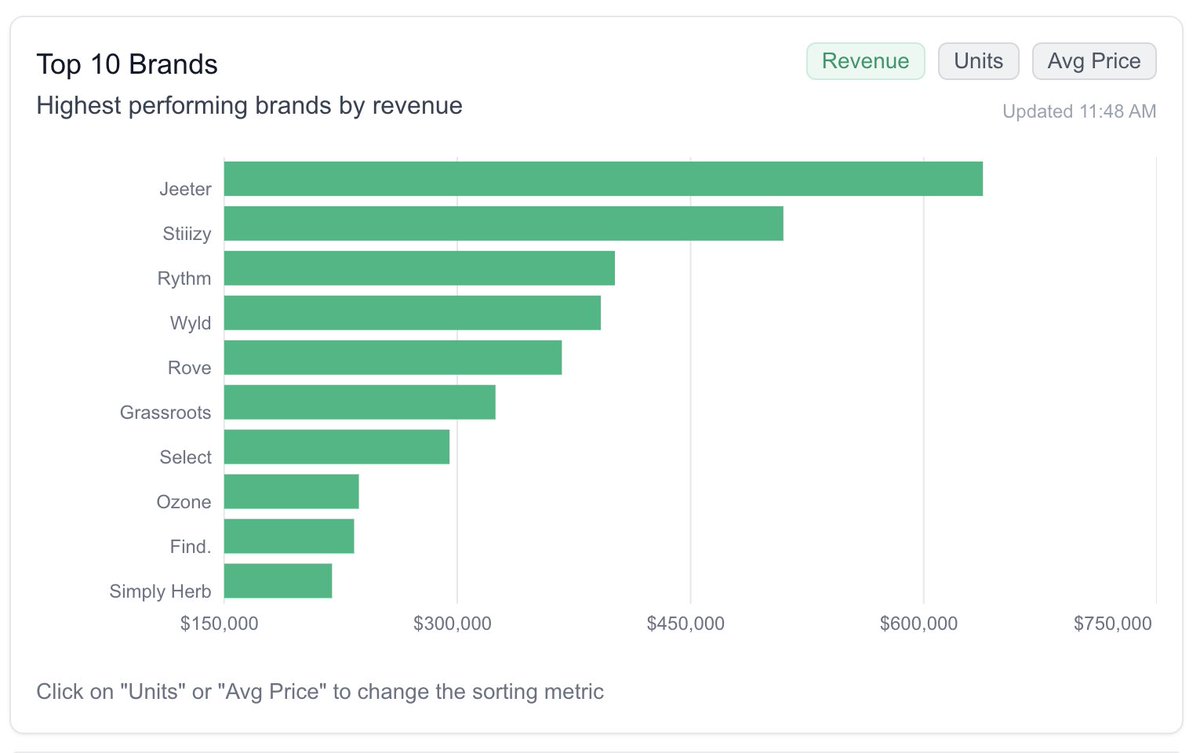Click the $450,000 axis label

[x=686, y=624]
